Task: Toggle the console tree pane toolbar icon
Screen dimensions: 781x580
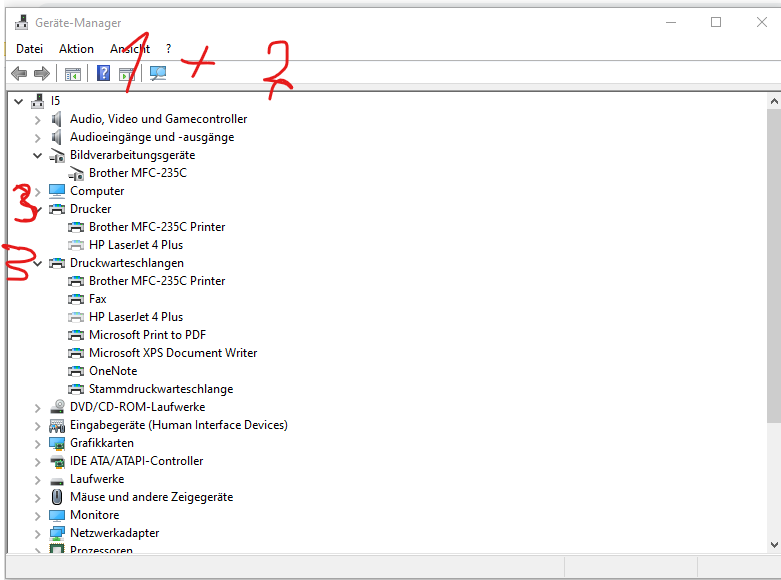Action: pyautogui.click(x=73, y=74)
